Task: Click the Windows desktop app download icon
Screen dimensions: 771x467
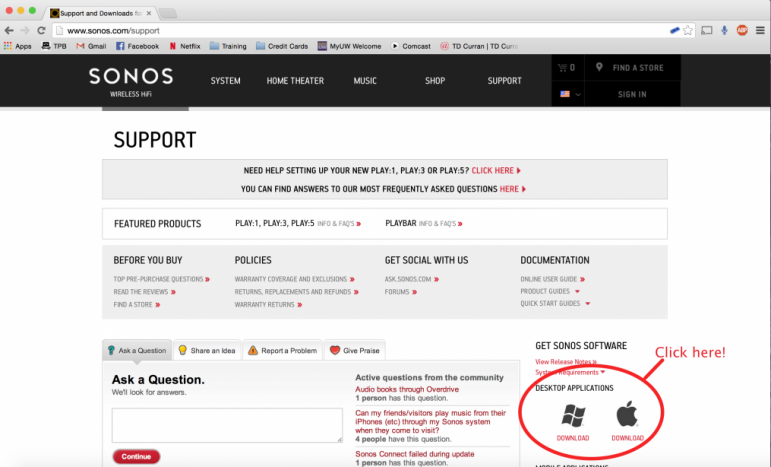Action: tap(573, 416)
